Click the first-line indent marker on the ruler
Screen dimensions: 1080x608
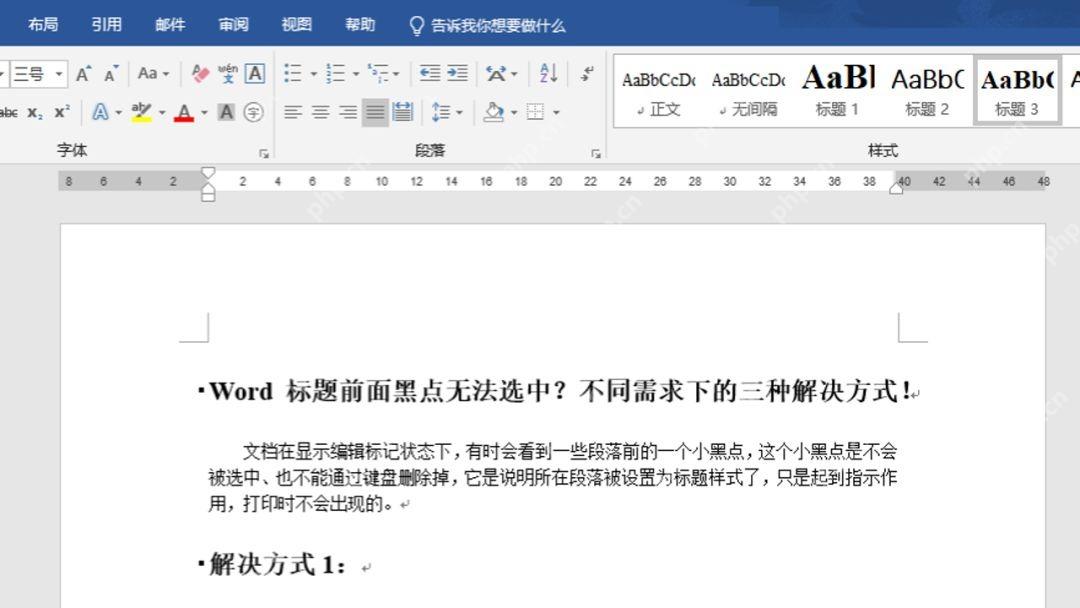point(208,173)
